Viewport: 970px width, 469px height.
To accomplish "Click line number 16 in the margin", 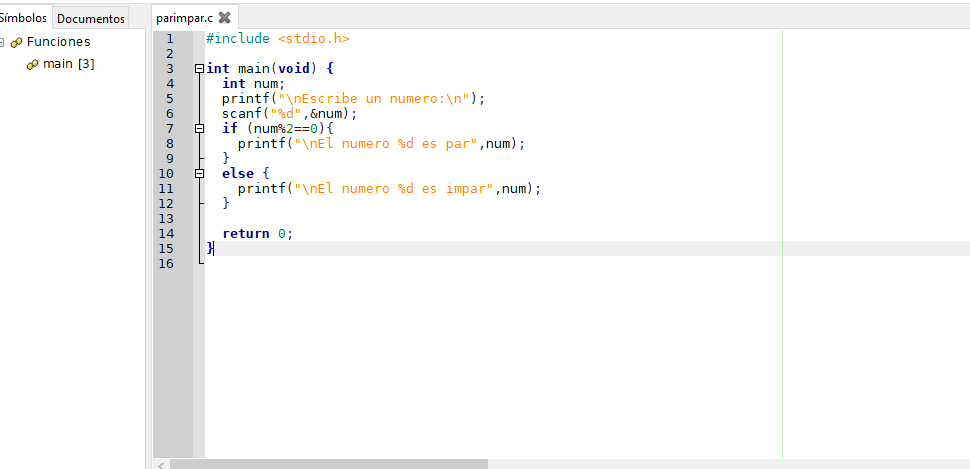I will click(166, 264).
